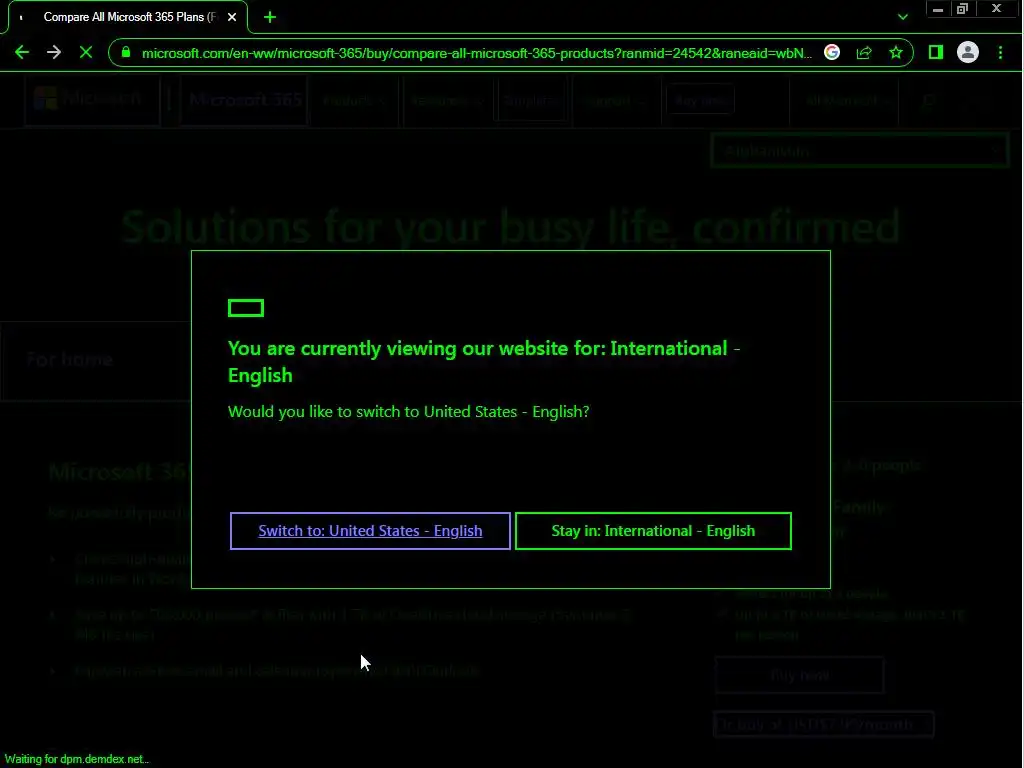Stop loading this page
Image resolution: width=1024 pixels, height=768 pixels.
86,52
